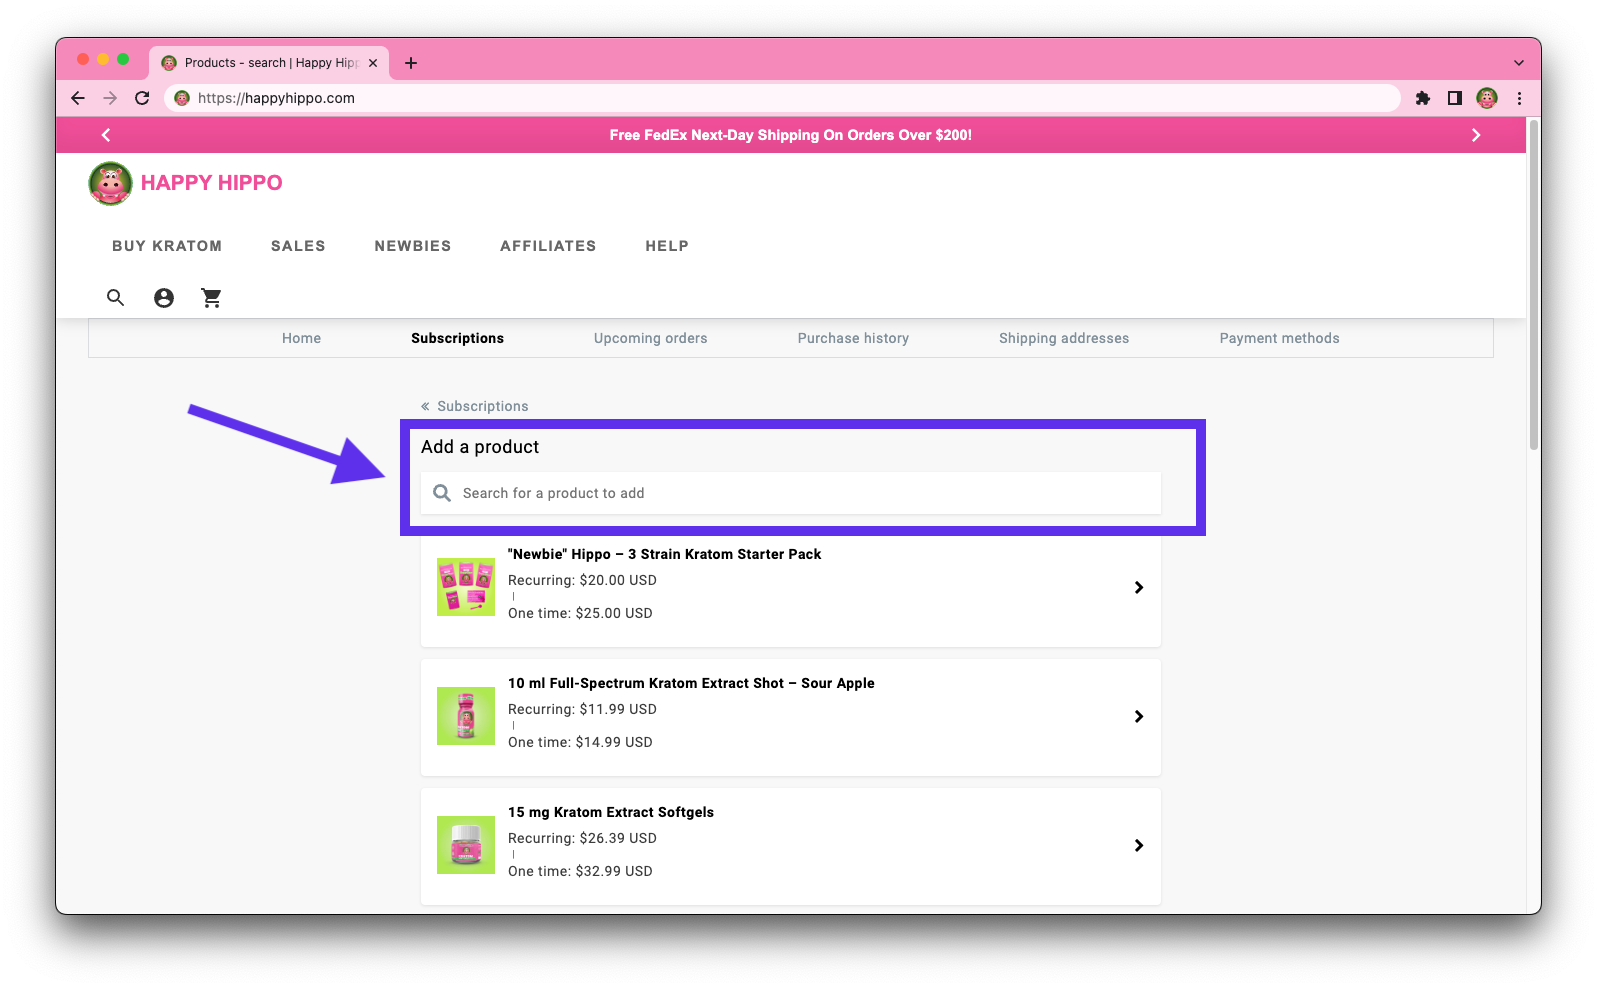Click One time: $25.00 USD price
Image resolution: width=1597 pixels, height=988 pixels.
pos(580,613)
